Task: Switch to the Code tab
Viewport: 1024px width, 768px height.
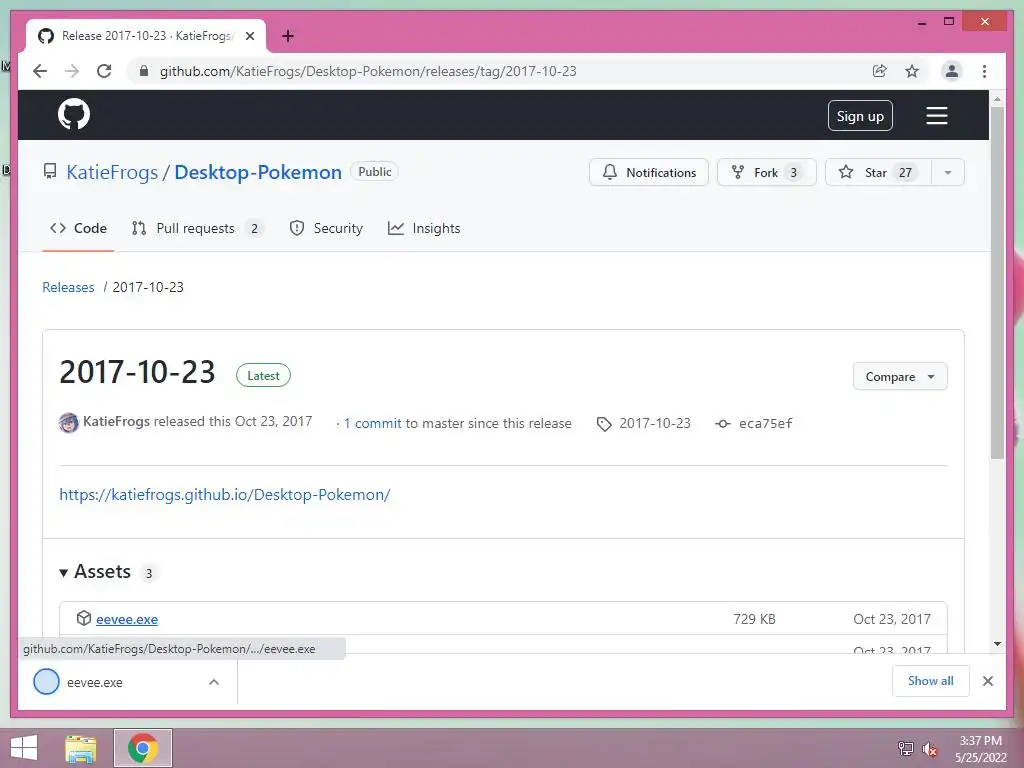Action: [78, 228]
